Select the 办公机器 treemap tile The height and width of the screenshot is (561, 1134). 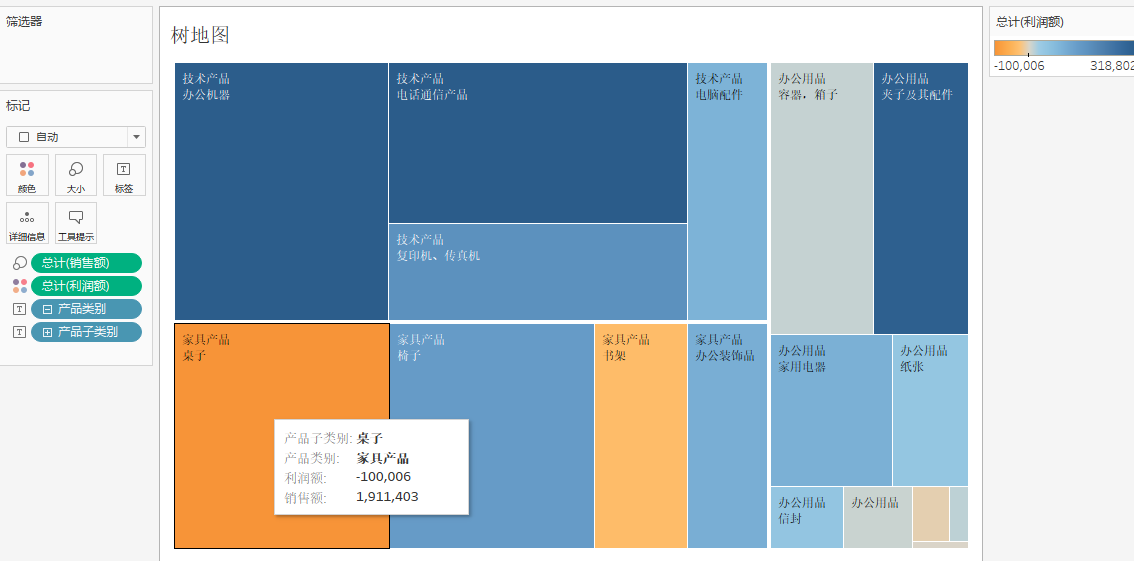[281, 192]
